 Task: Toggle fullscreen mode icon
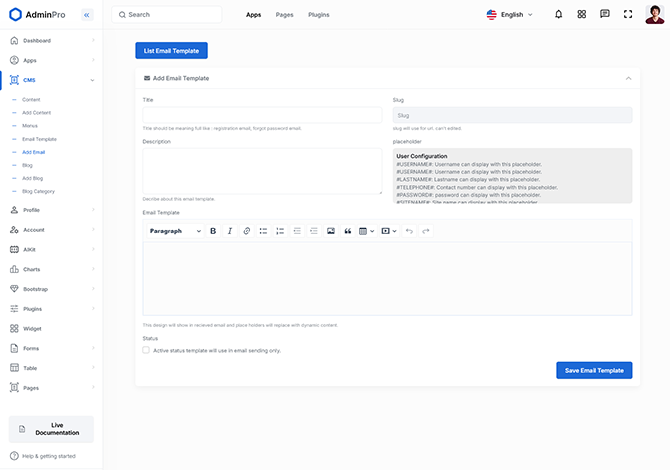[628, 14]
